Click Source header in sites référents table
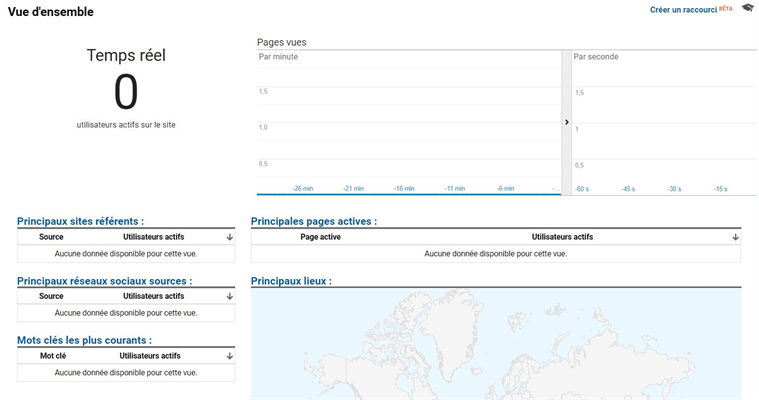The image size is (759, 400). click(51, 237)
